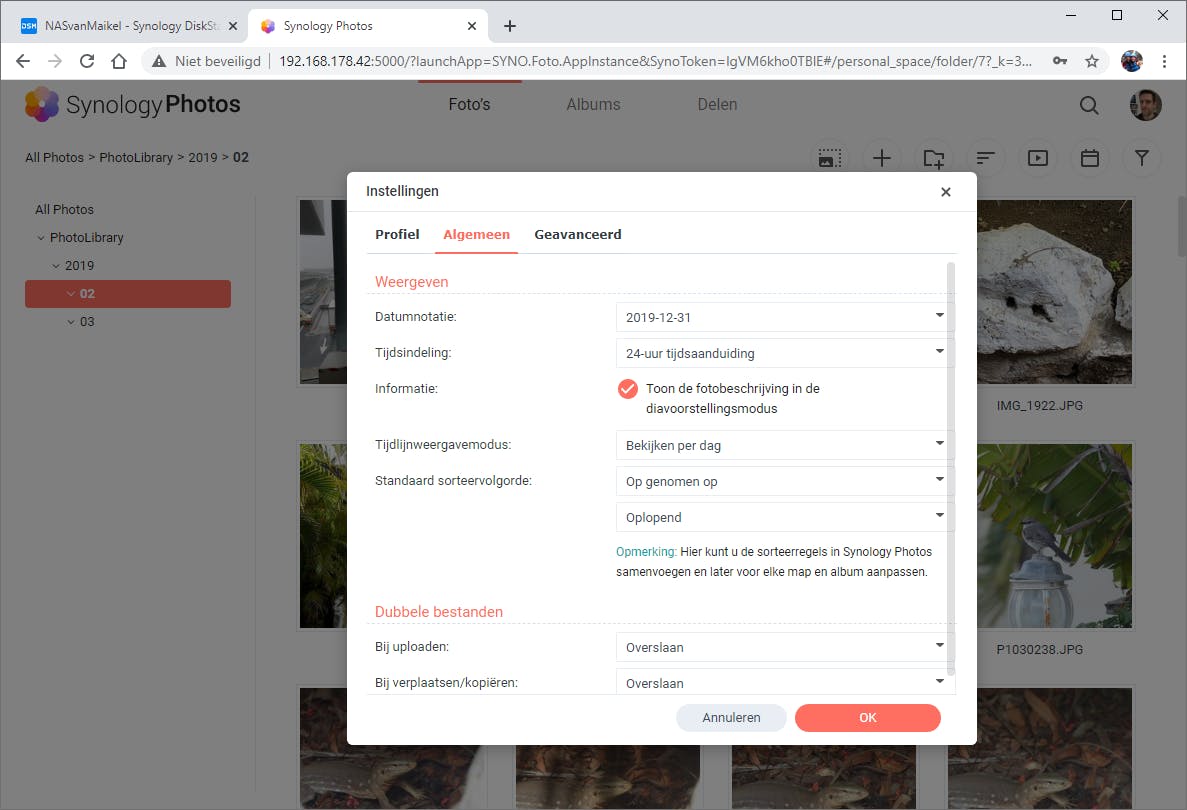Click the address bar URL
The image size is (1187, 810).
pos(656,61)
